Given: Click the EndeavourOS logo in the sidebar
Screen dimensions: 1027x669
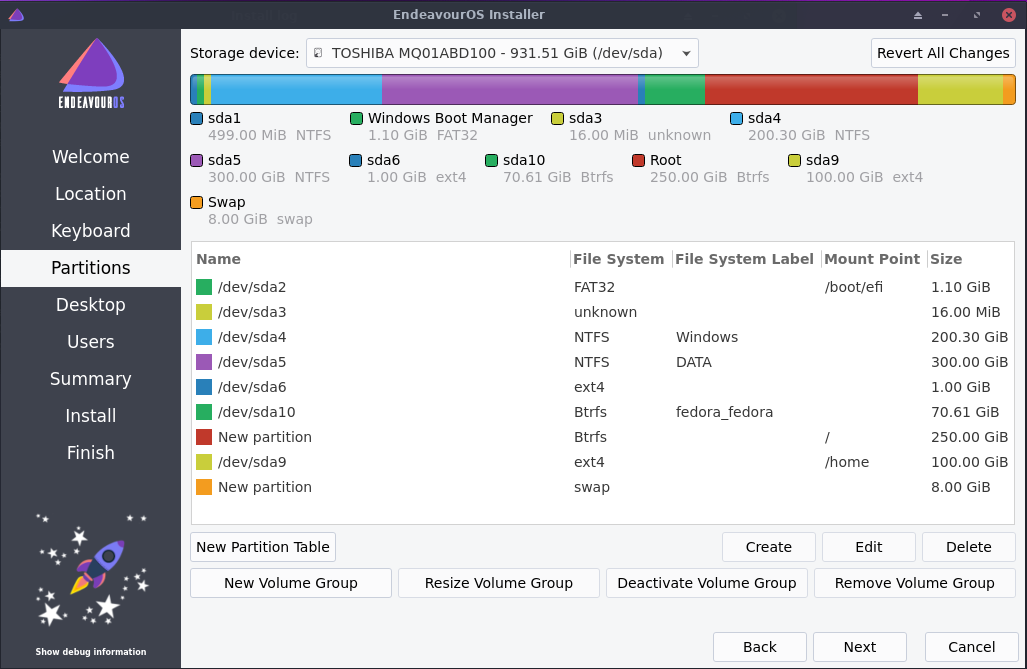Looking at the screenshot, I should [x=91, y=76].
